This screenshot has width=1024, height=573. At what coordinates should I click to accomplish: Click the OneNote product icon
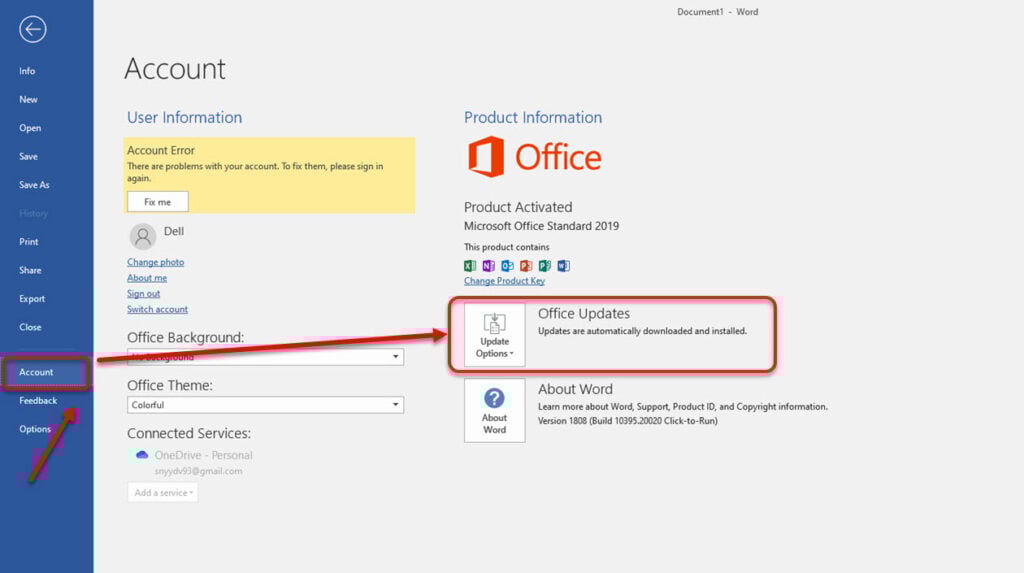coord(488,265)
